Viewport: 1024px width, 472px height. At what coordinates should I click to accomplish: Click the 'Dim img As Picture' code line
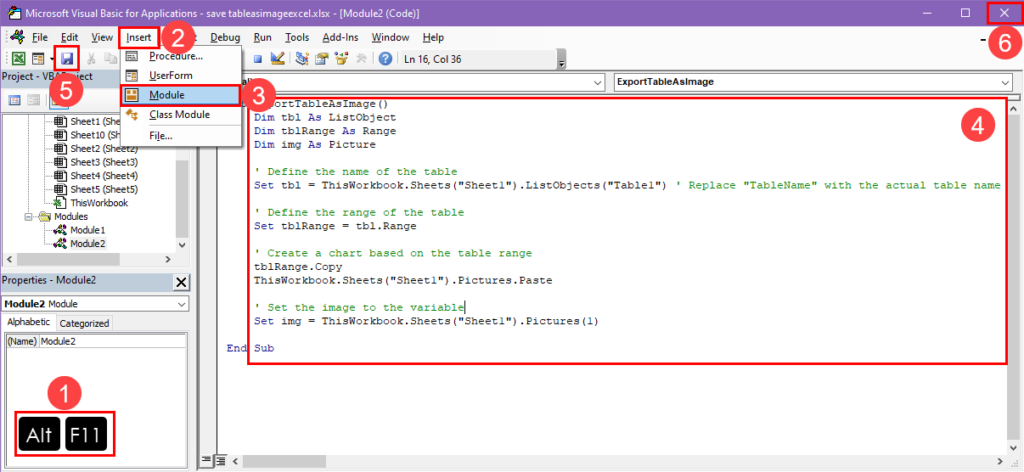click(315, 145)
